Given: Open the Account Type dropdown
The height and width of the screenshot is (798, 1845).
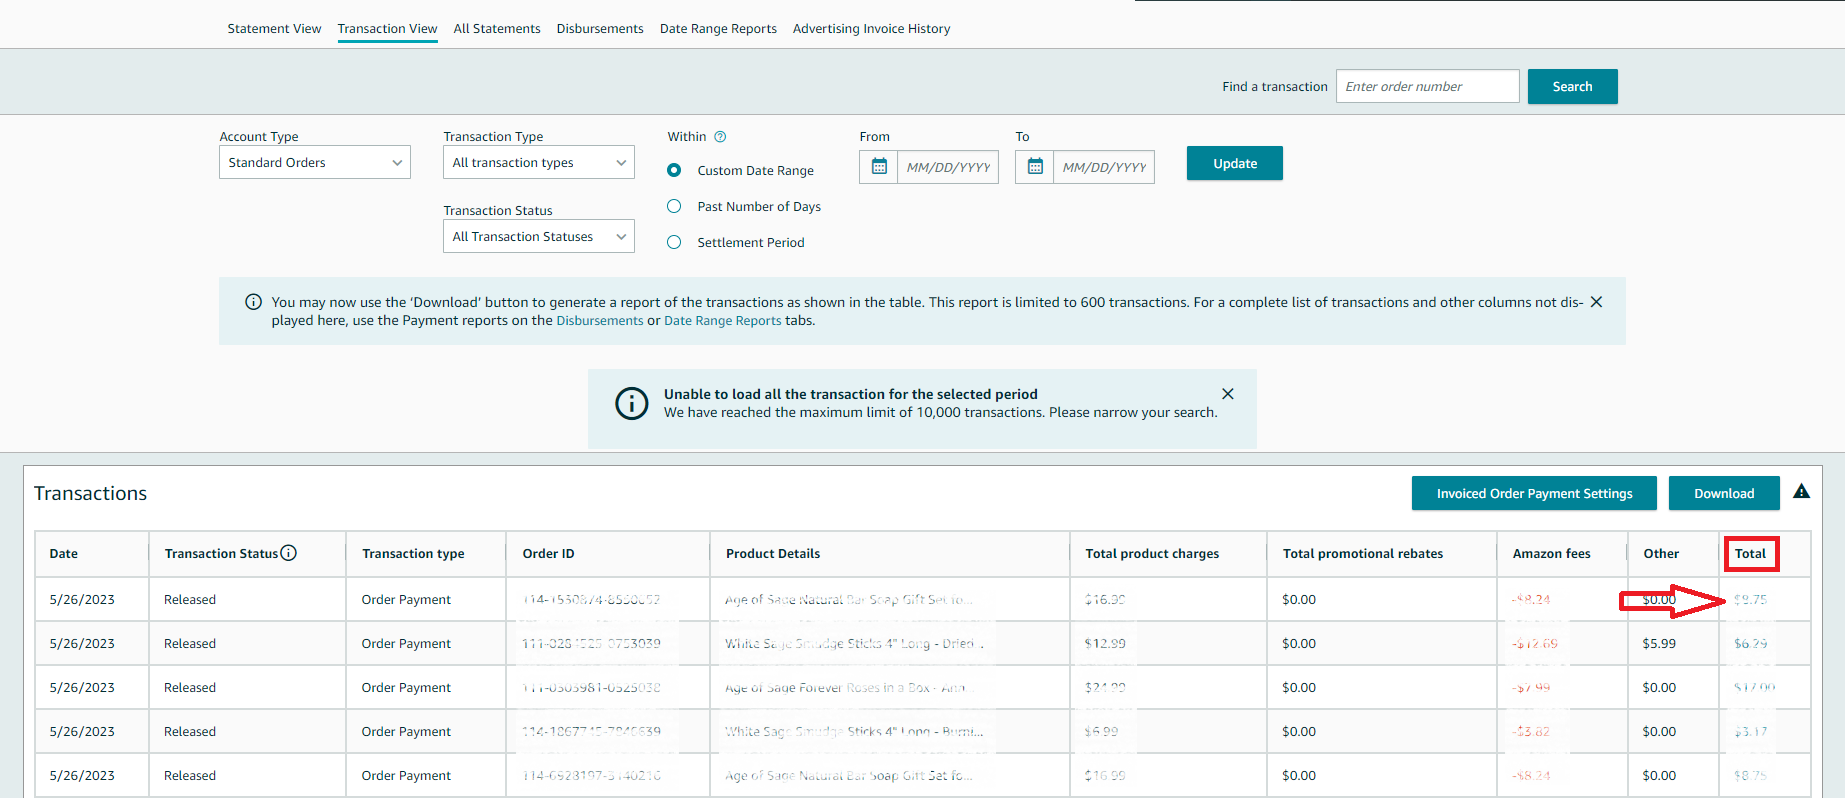Looking at the screenshot, I should click(315, 162).
